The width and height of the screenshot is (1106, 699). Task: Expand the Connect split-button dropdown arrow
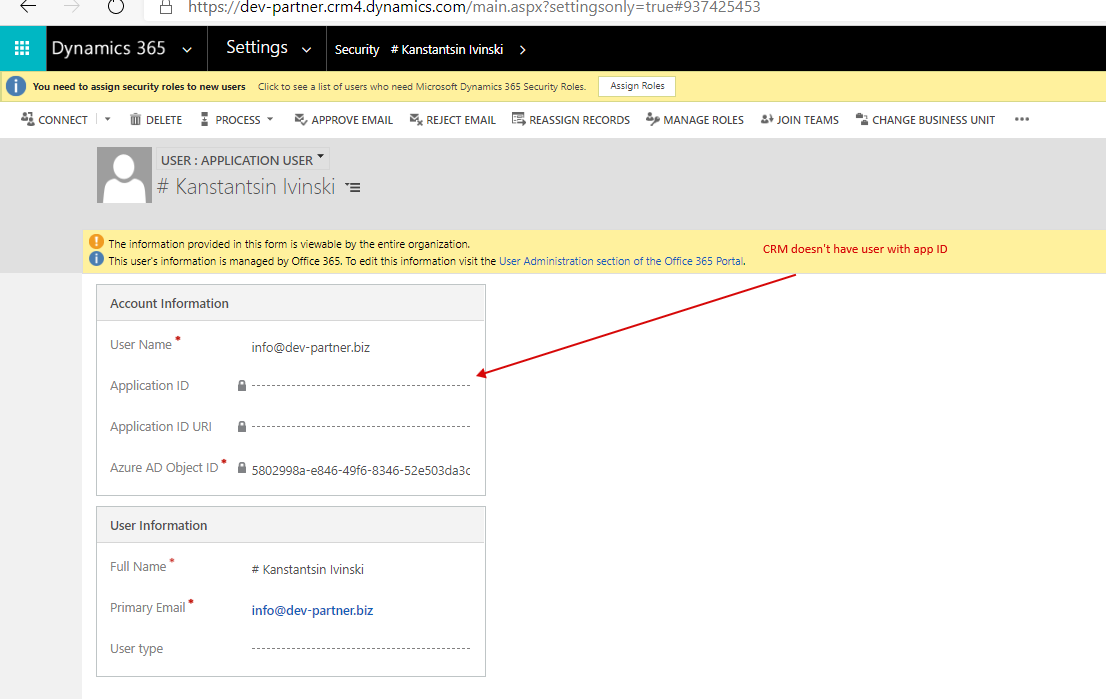click(x=107, y=119)
